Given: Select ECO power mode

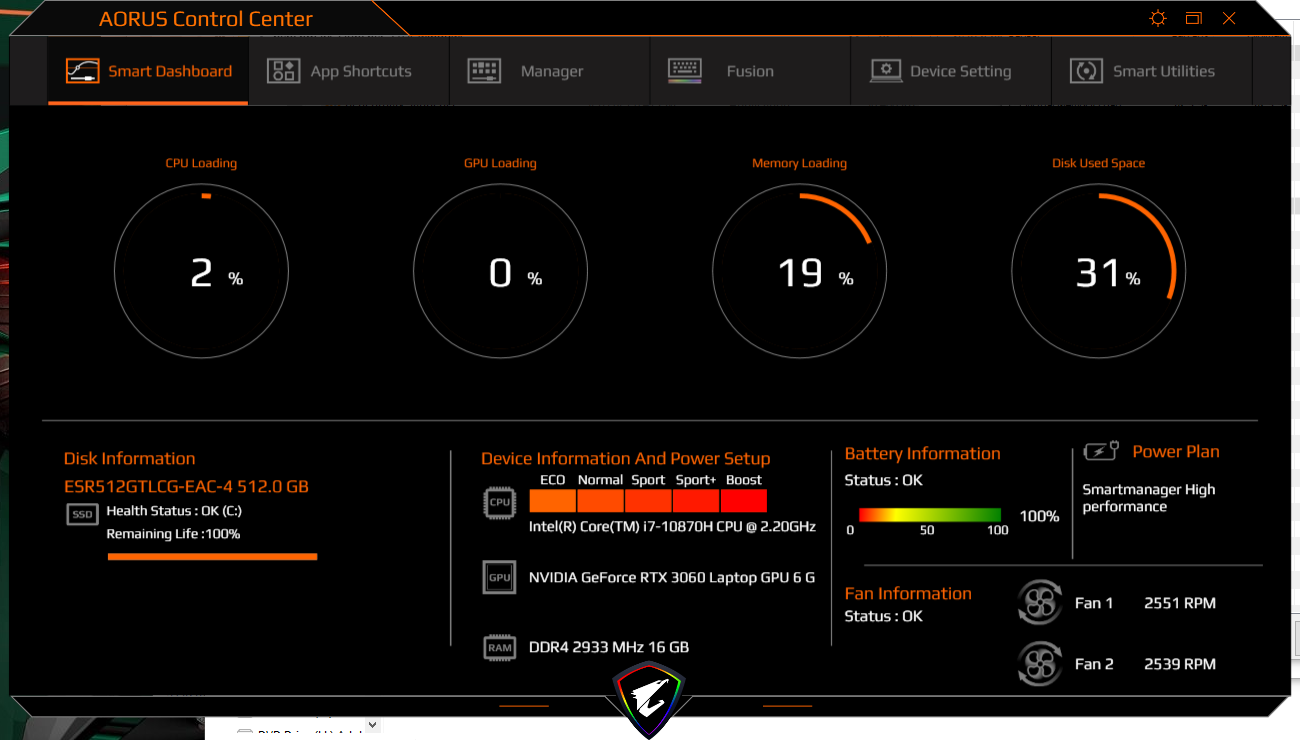Looking at the screenshot, I should point(552,501).
